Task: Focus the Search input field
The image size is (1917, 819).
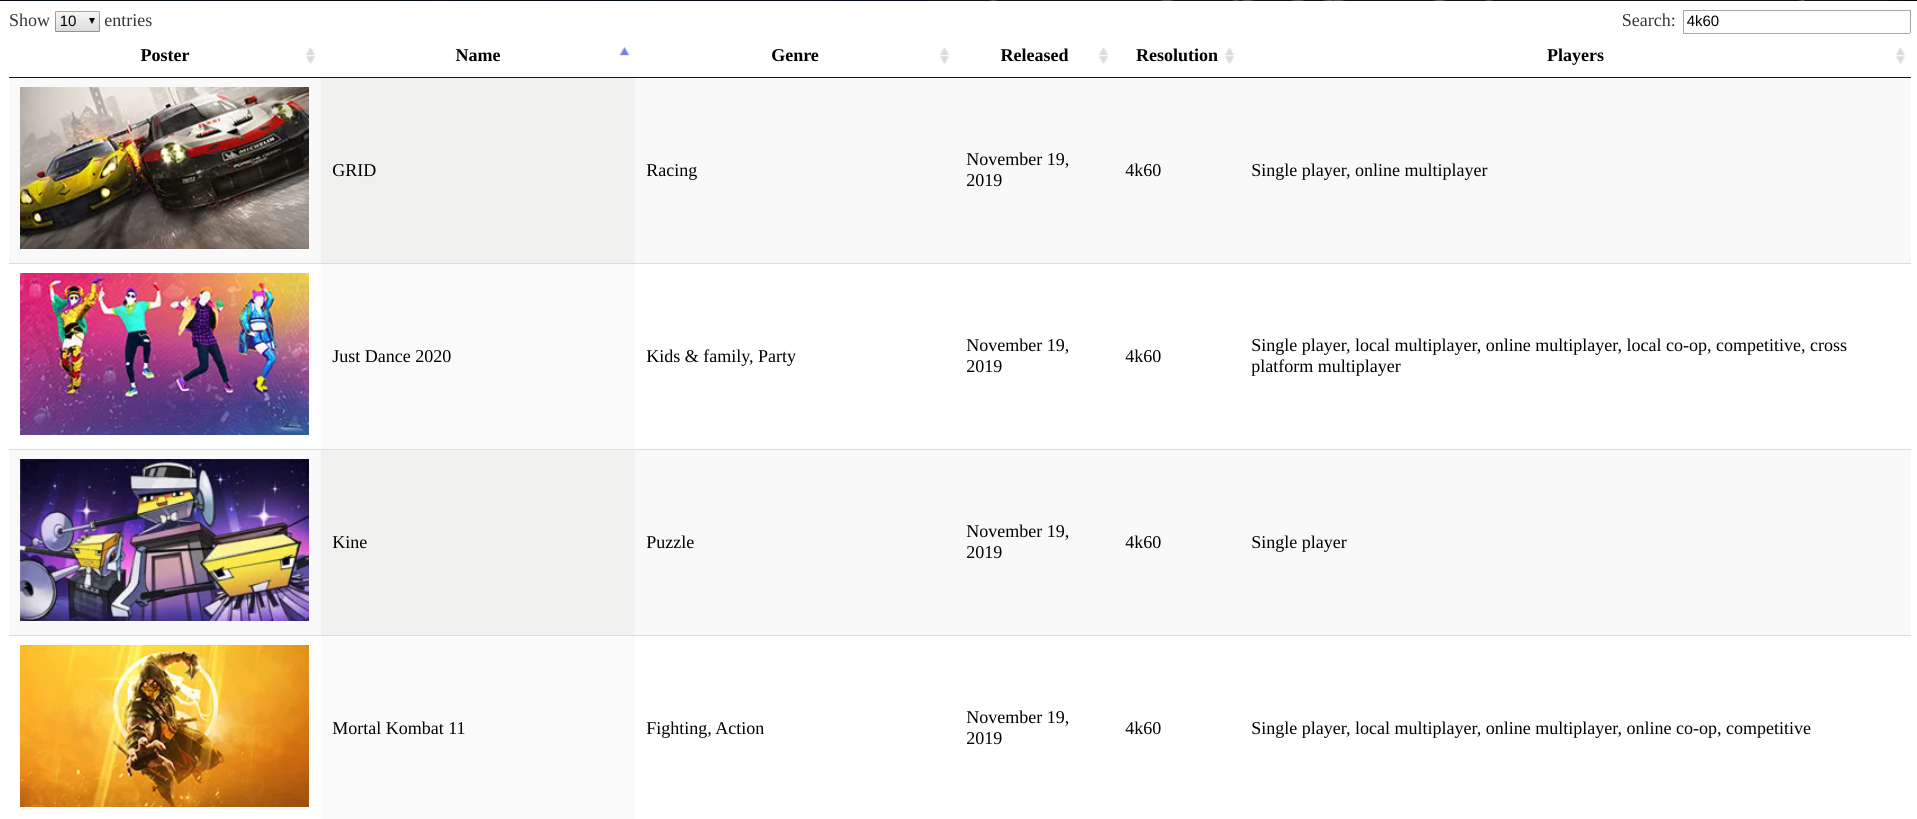Action: point(1795,21)
